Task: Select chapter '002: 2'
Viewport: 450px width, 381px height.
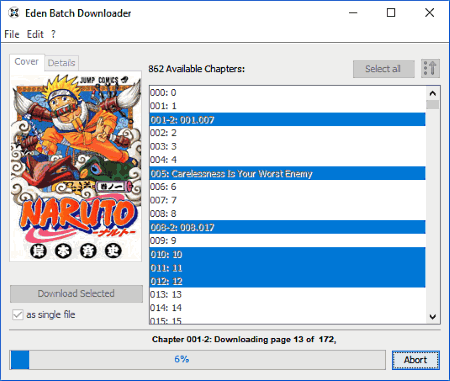Action: coord(288,133)
